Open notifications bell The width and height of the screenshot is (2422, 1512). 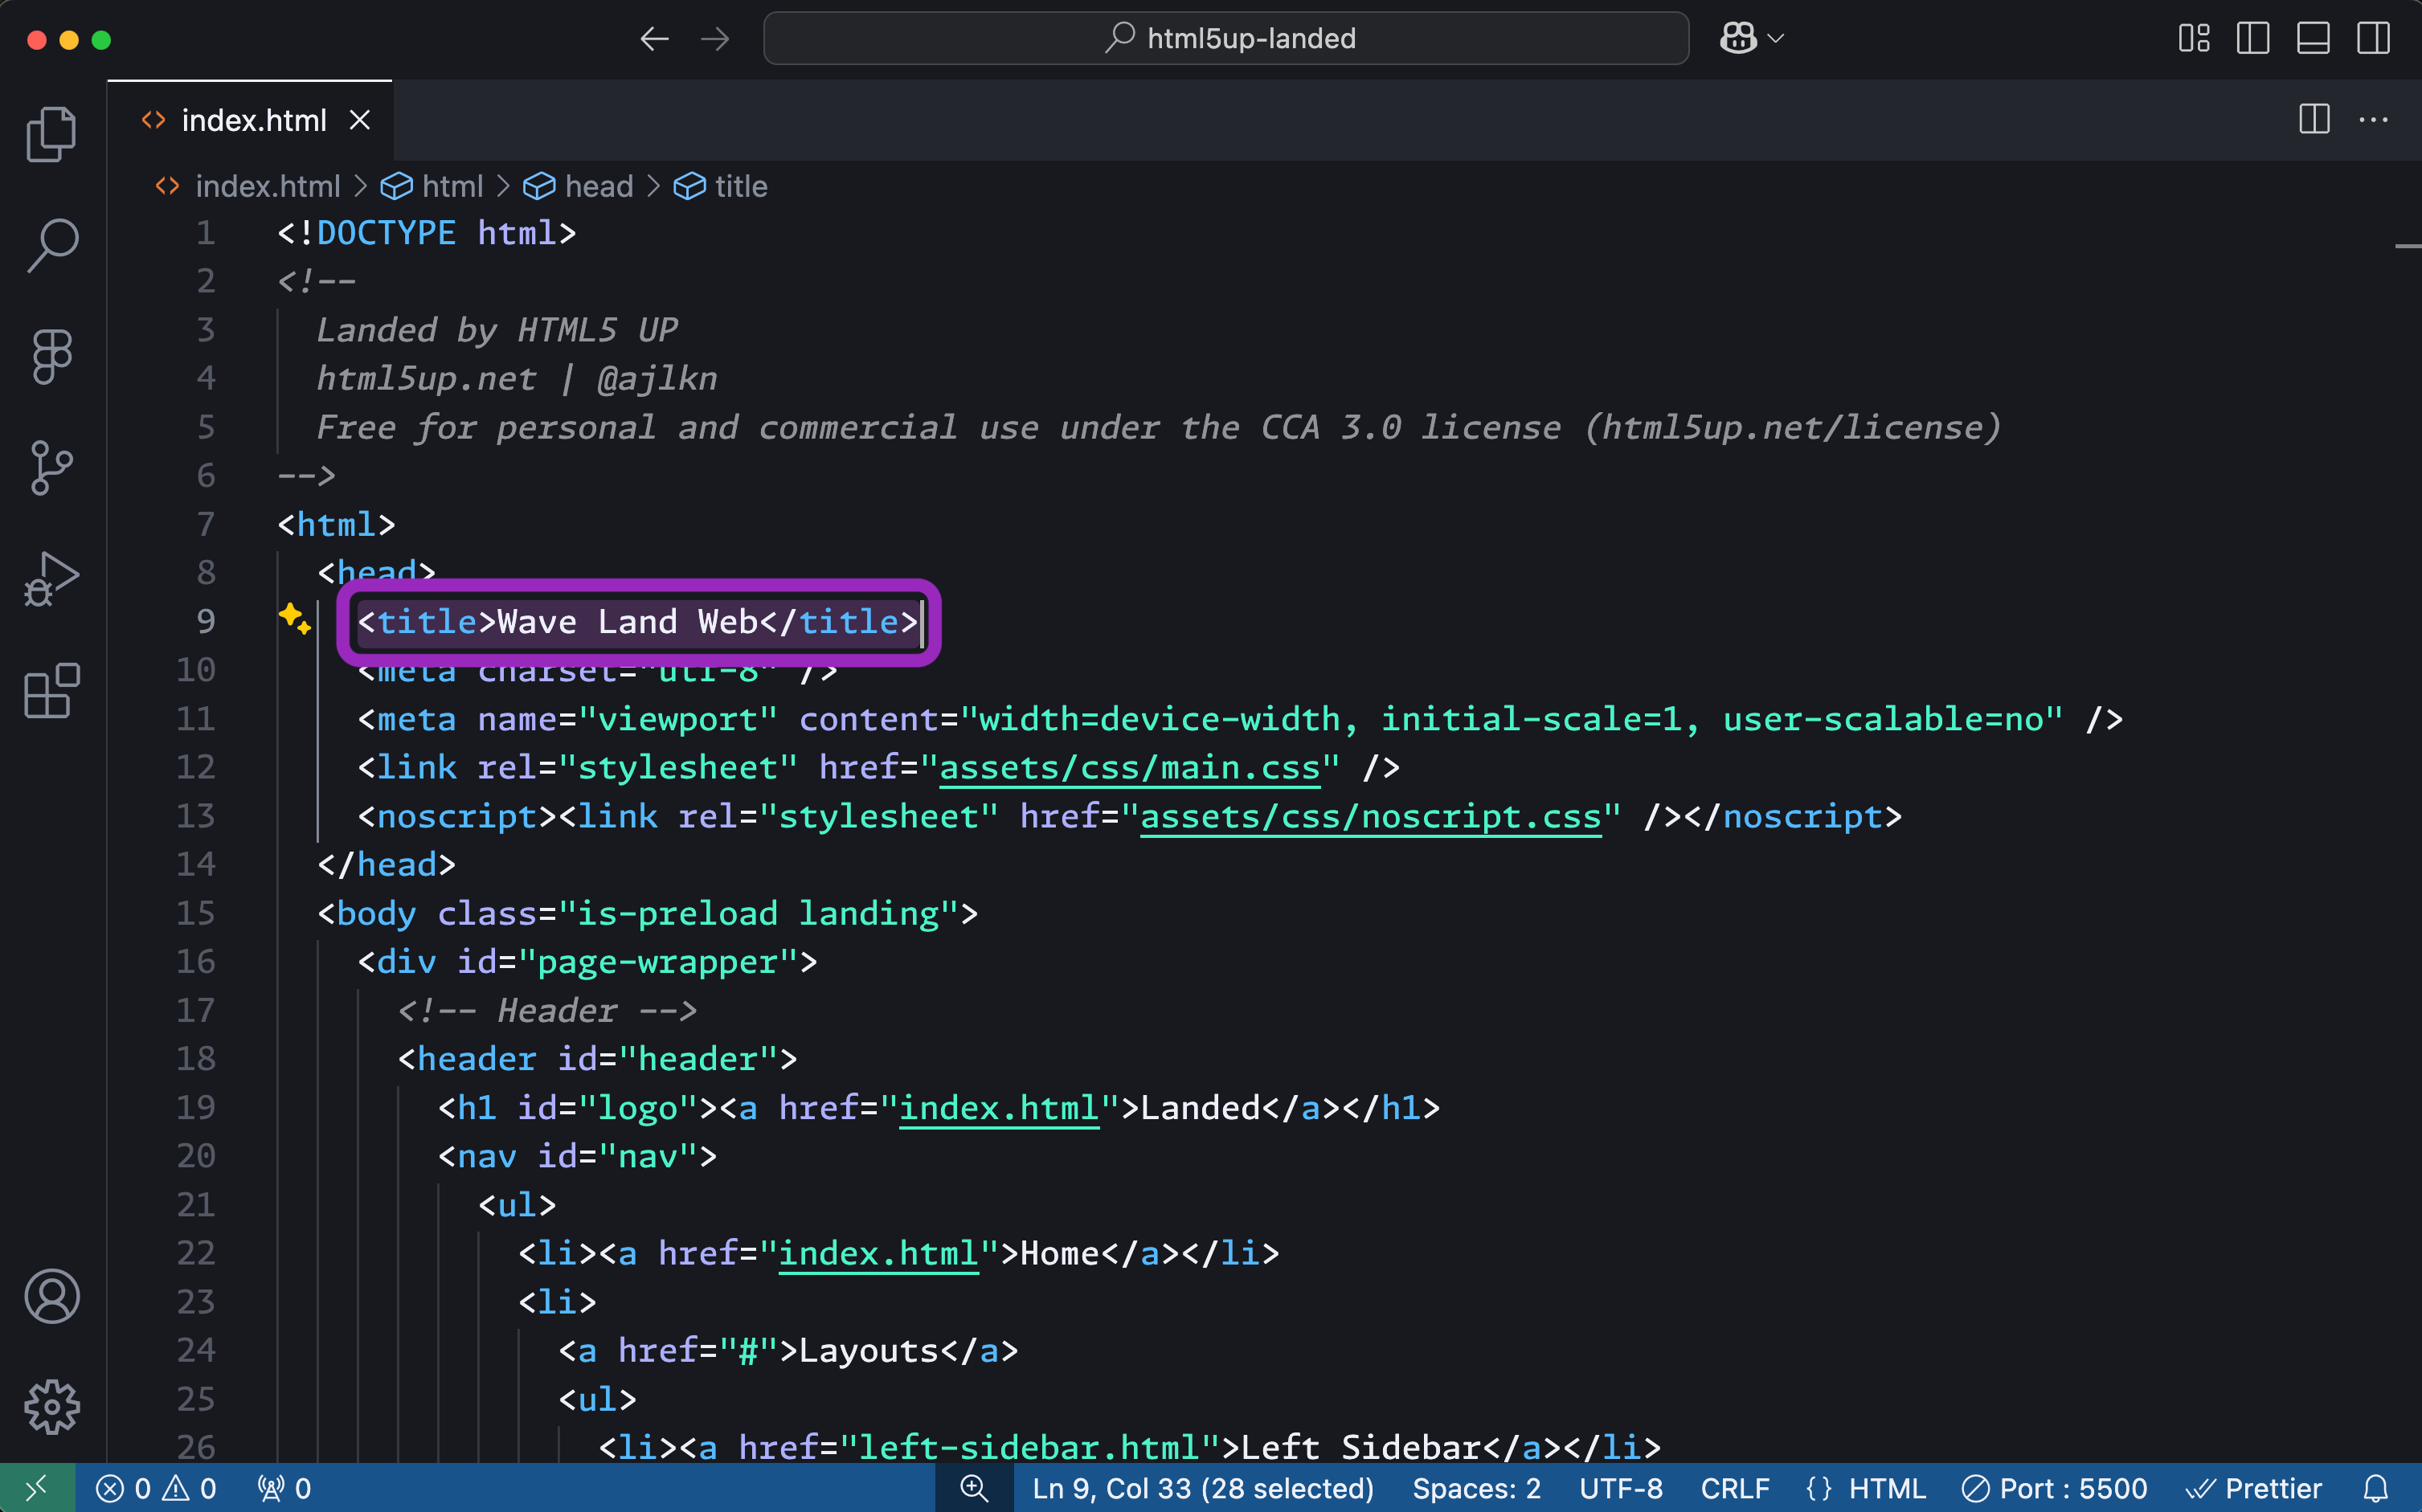(x=2377, y=1488)
